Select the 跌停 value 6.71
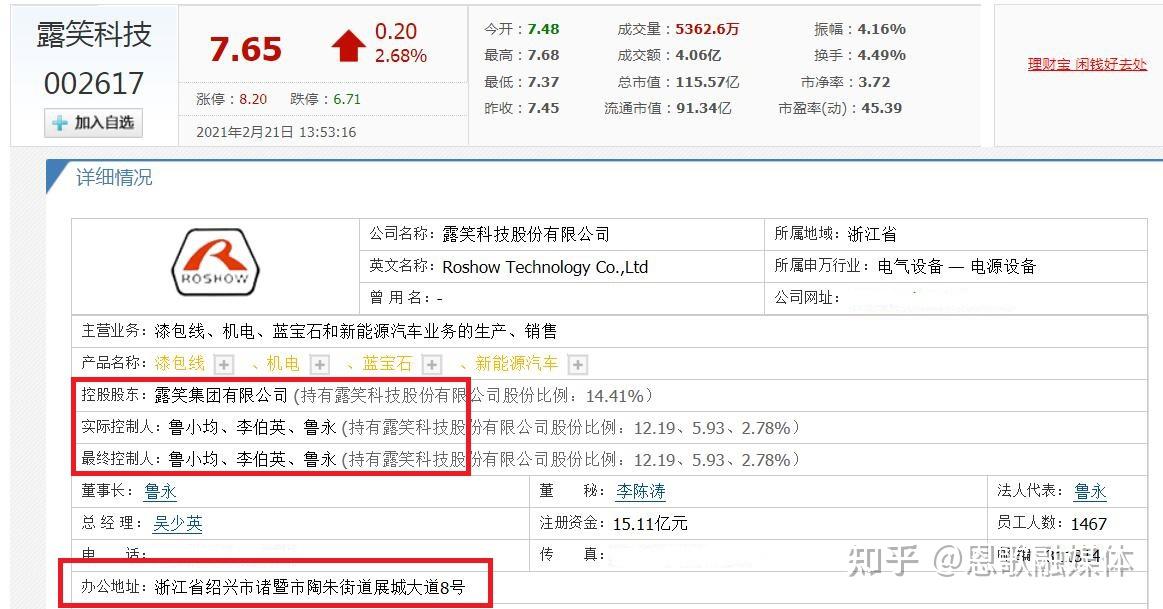The width and height of the screenshot is (1163, 609). click(x=346, y=99)
